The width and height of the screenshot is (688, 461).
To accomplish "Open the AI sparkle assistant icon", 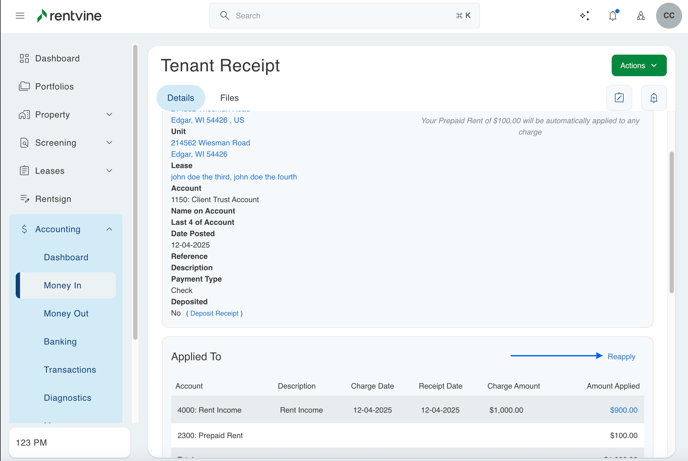I will (585, 16).
